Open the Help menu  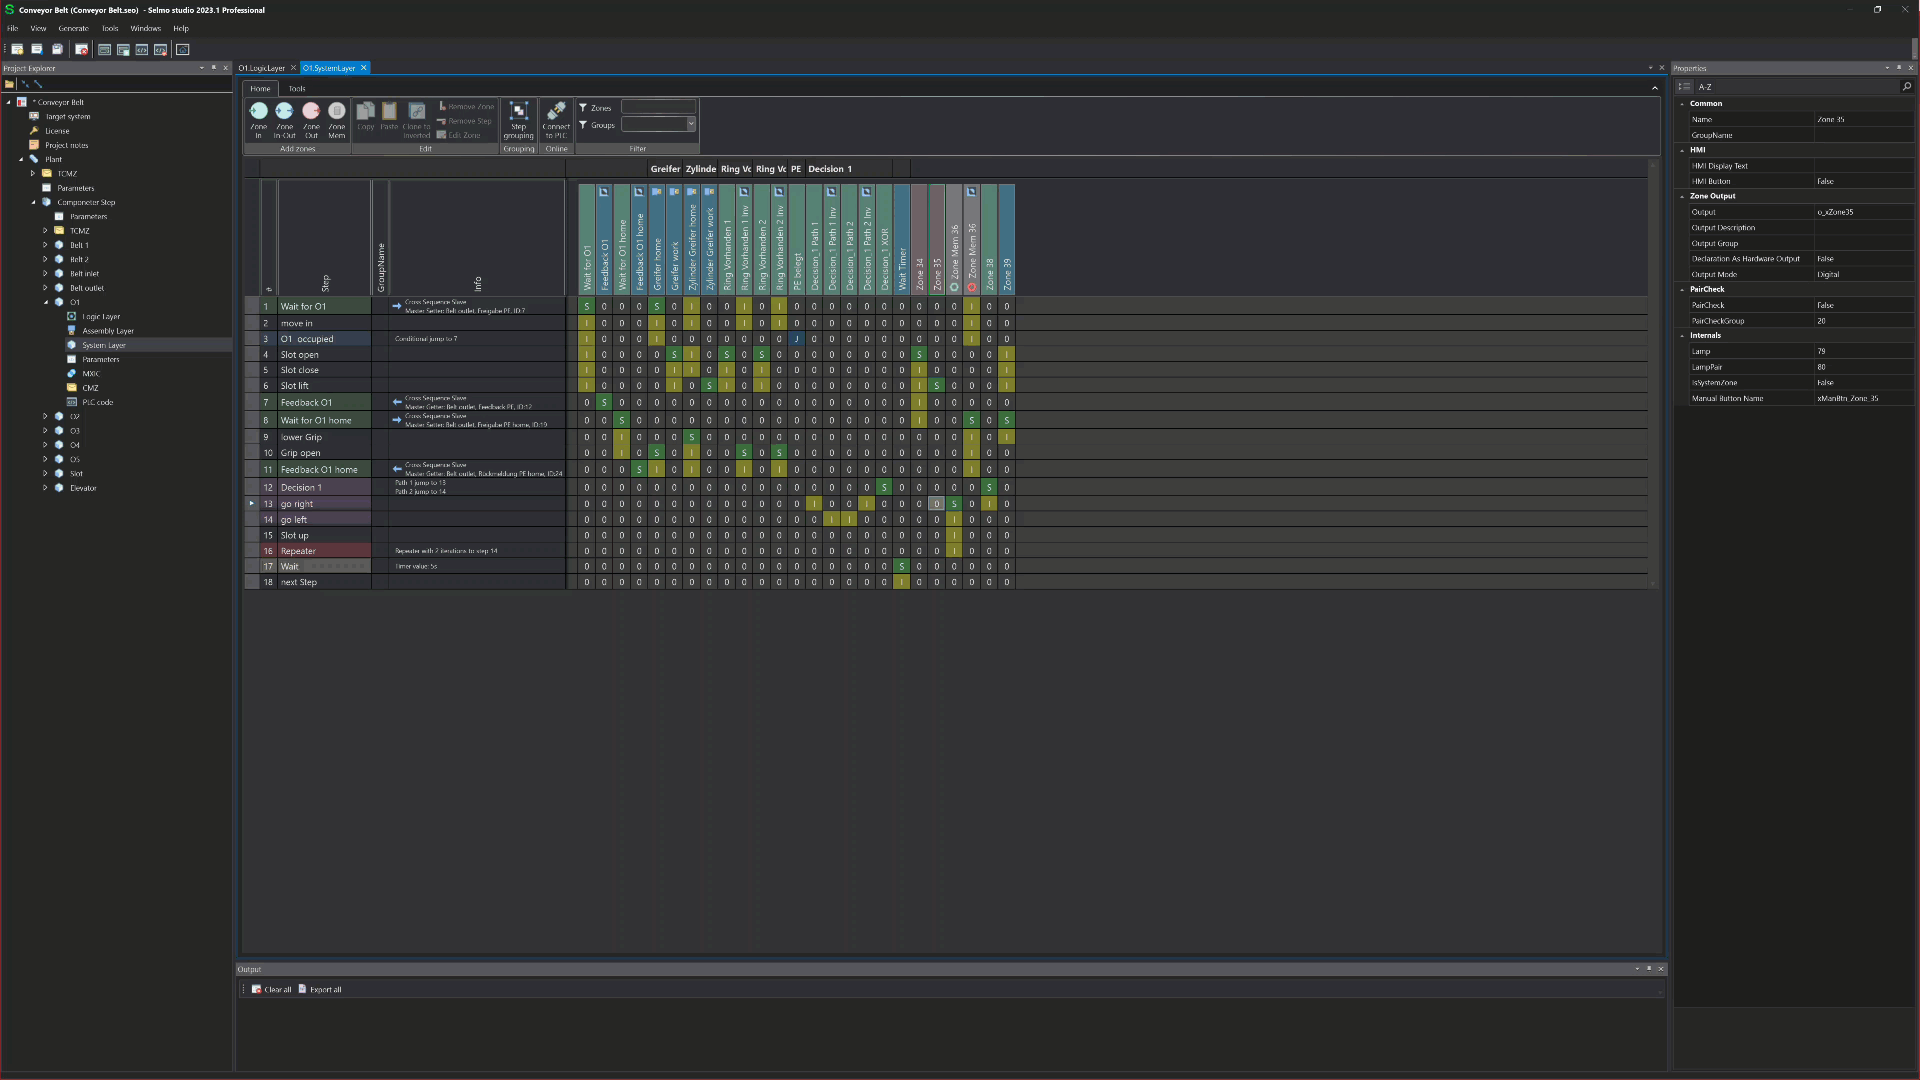click(x=181, y=28)
